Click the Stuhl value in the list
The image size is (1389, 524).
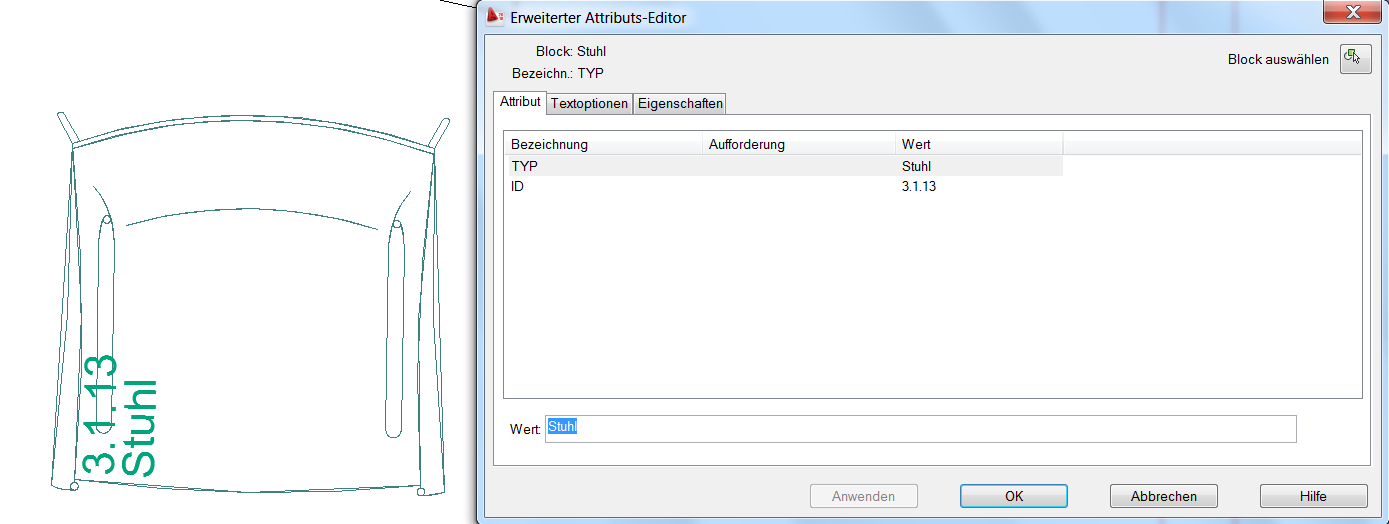[x=916, y=166]
